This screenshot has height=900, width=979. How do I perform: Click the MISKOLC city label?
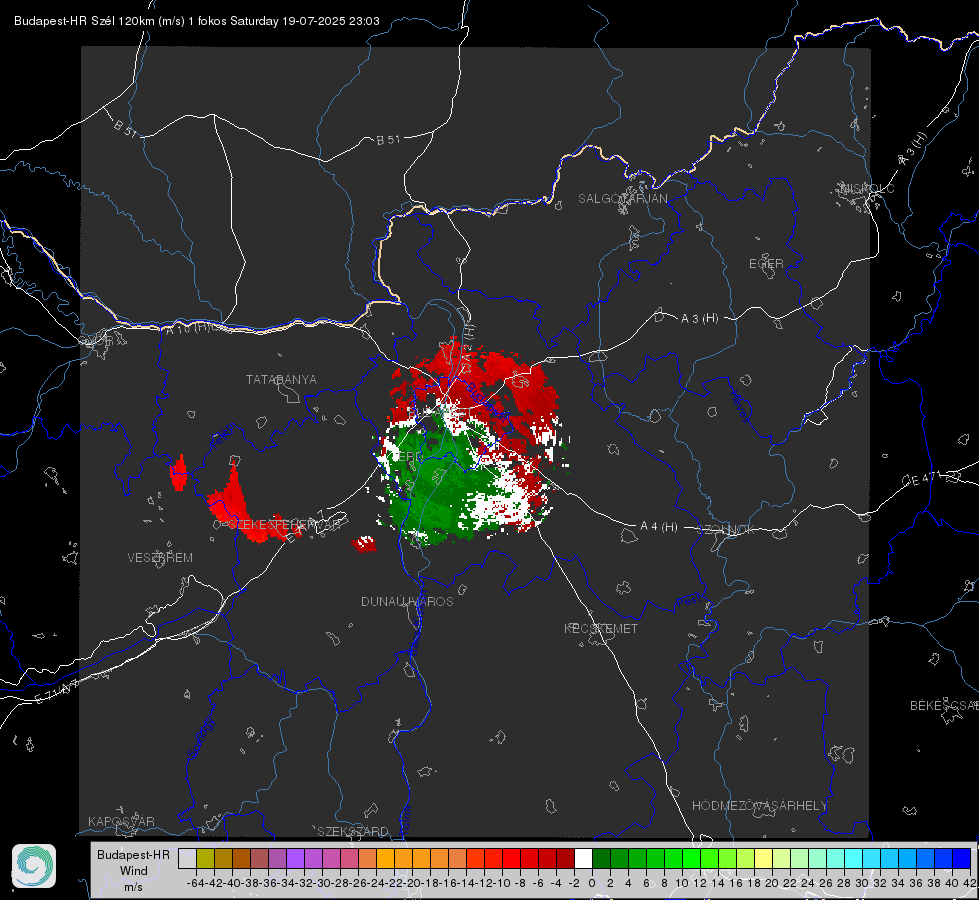(x=867, y=188)
